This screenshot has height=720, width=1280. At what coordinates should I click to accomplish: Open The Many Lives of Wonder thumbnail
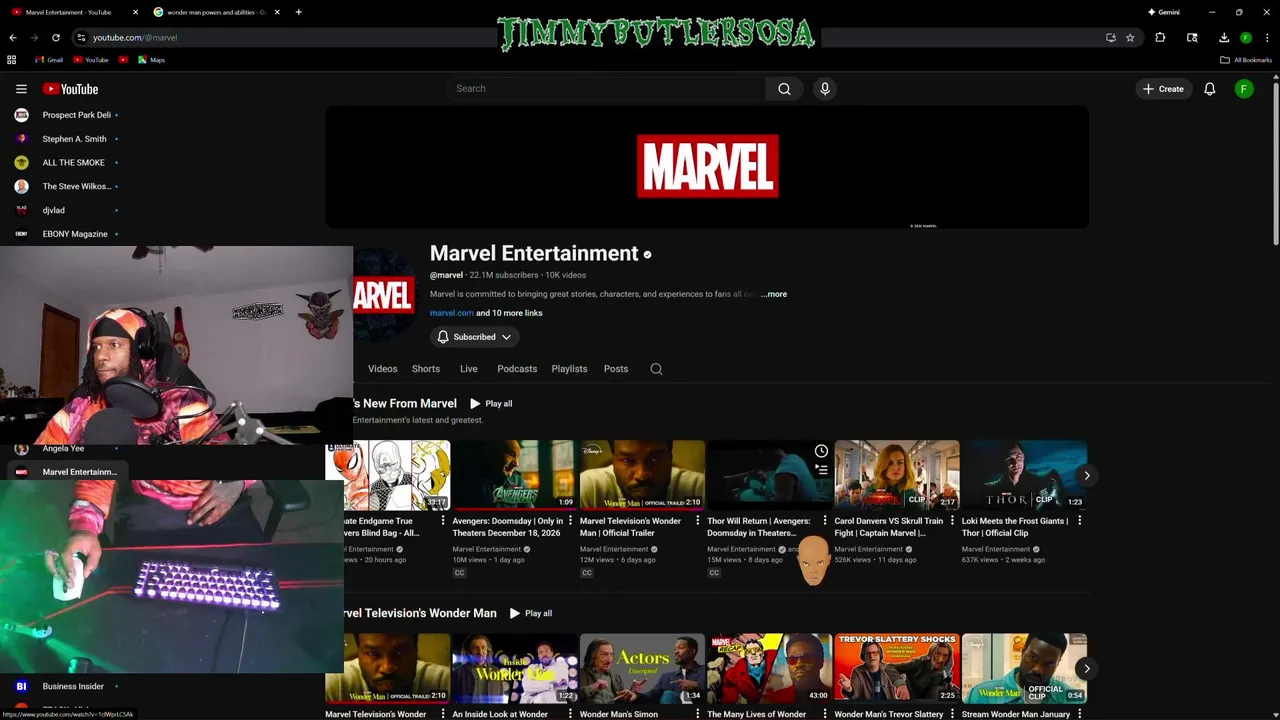pos(769,668)
